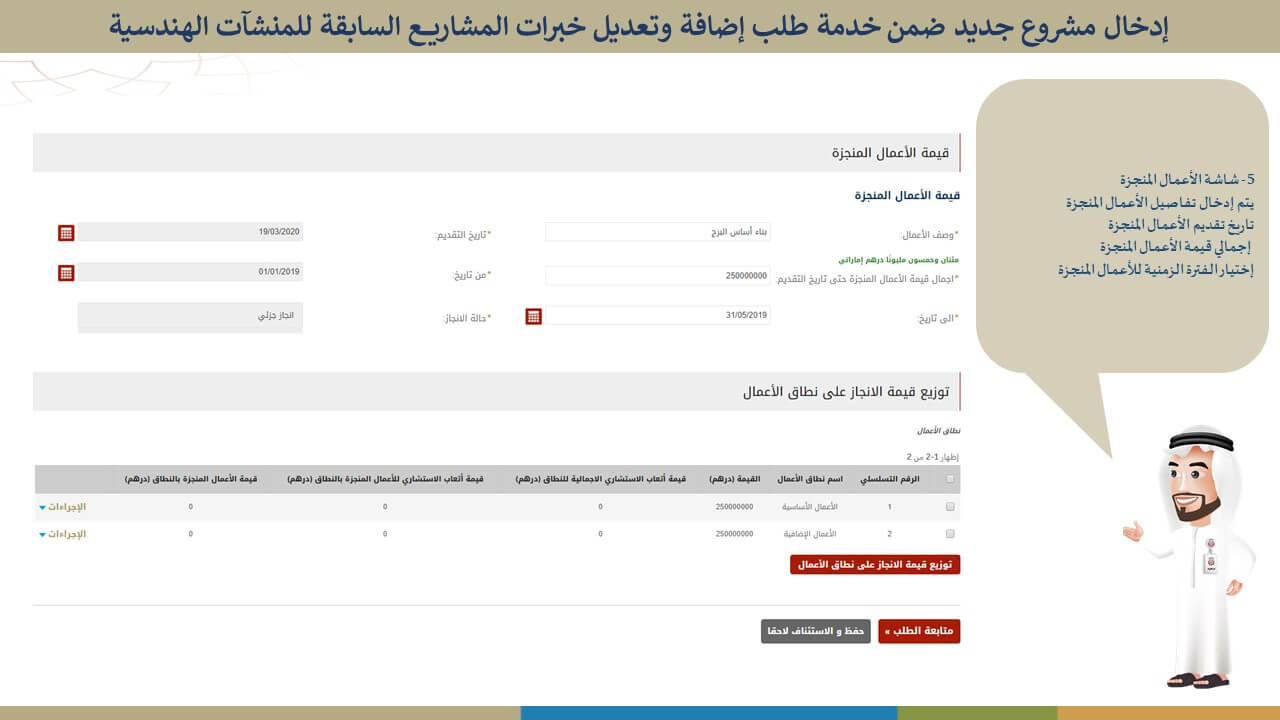Toggle the select-all checkbox in table header
1280x720 pixels.
pos(949,479)
